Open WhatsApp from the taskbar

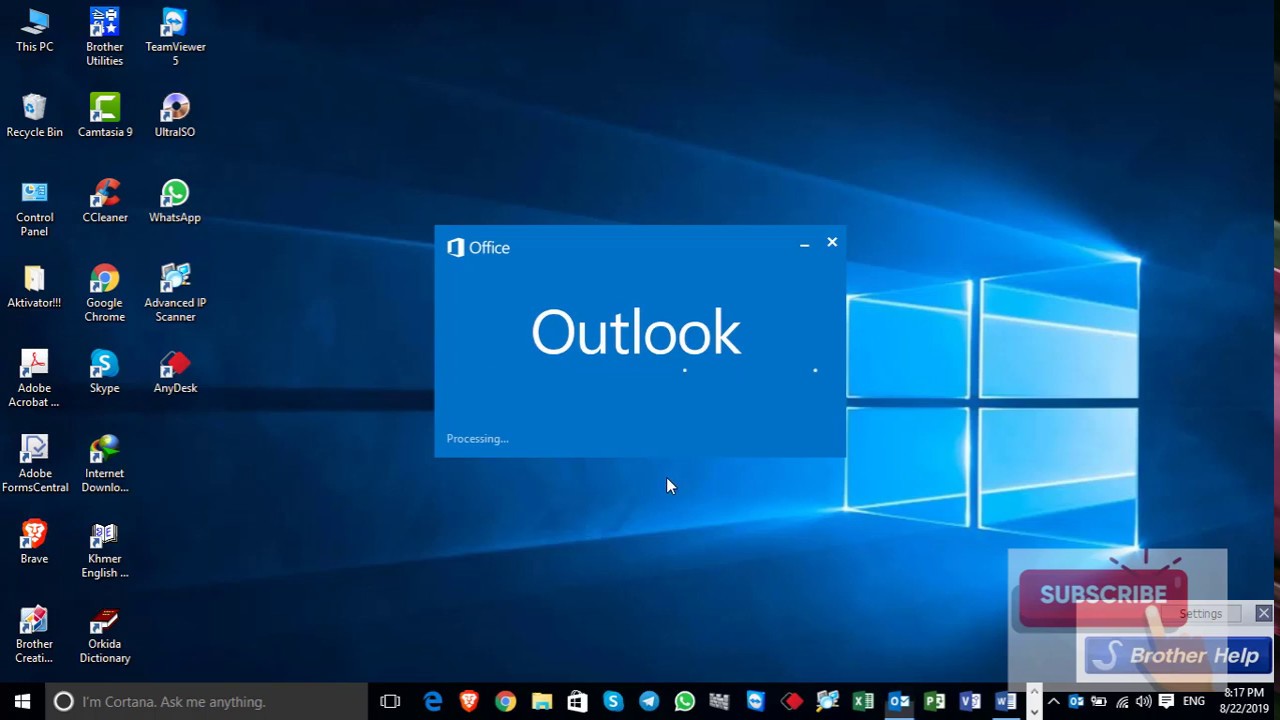(x=685, y=702)
